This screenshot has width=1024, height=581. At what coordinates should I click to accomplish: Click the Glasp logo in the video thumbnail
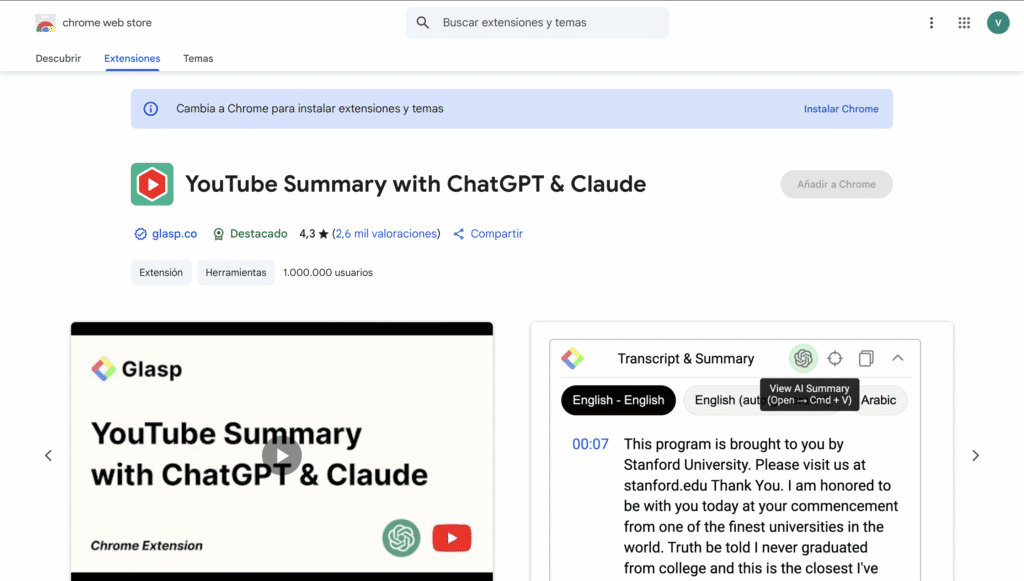[x=103, y=369]
